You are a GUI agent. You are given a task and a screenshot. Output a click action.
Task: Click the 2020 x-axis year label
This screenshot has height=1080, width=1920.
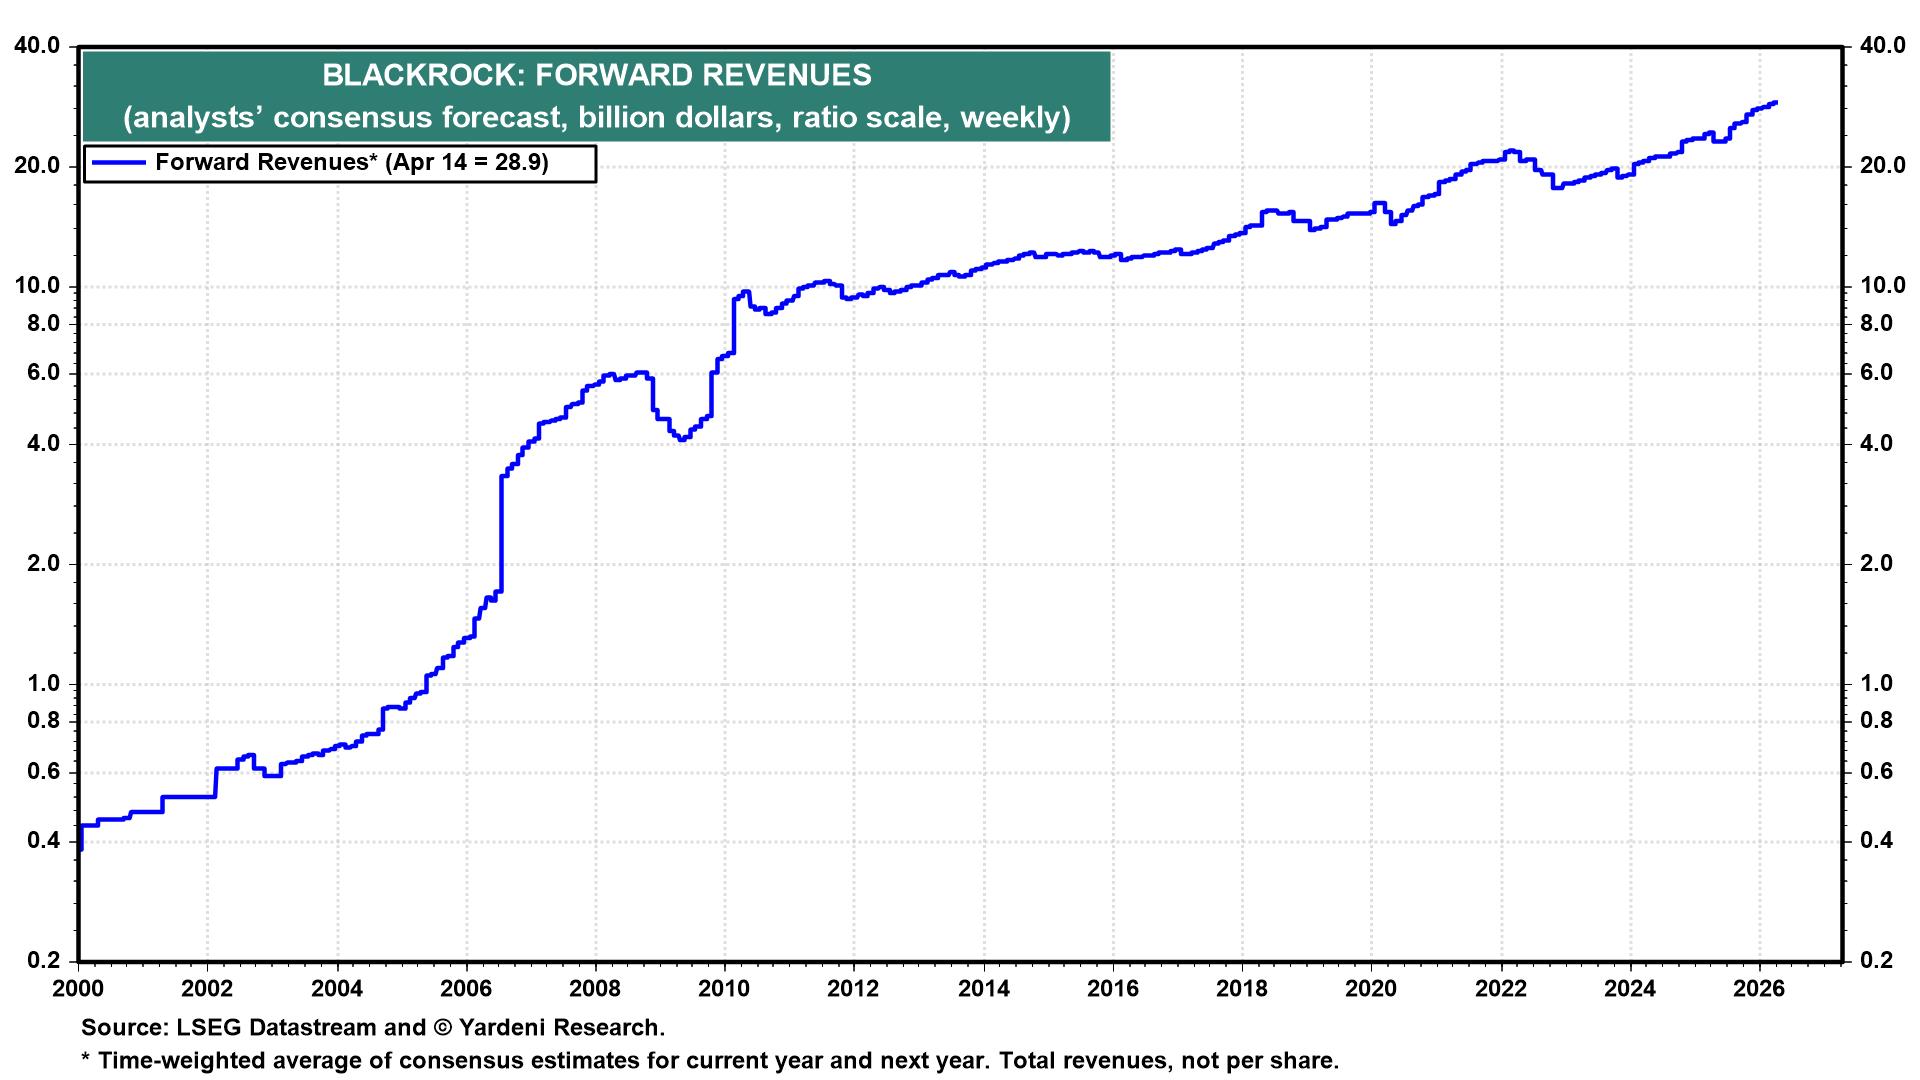click(1371, 989)
